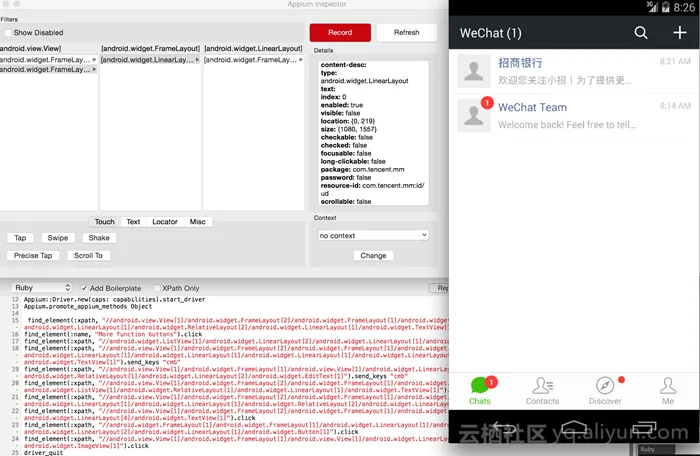
Task: Open the 招商银行 chat conversation
Action: [574, 71]
